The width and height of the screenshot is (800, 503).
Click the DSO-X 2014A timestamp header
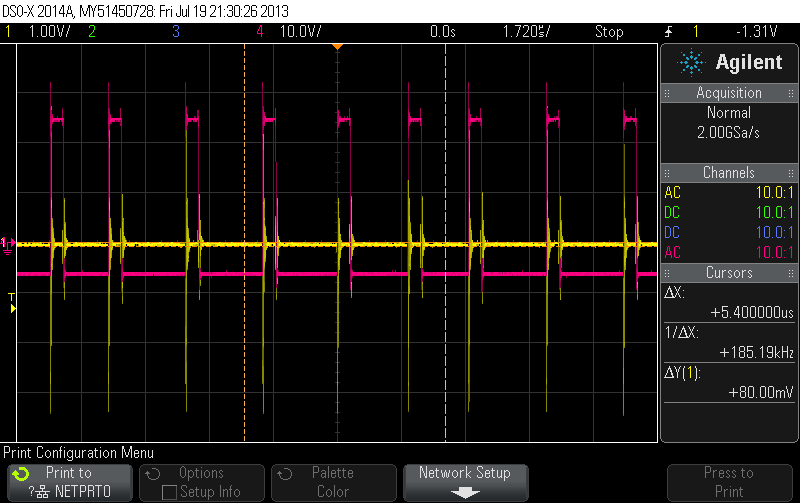point(145,11)
